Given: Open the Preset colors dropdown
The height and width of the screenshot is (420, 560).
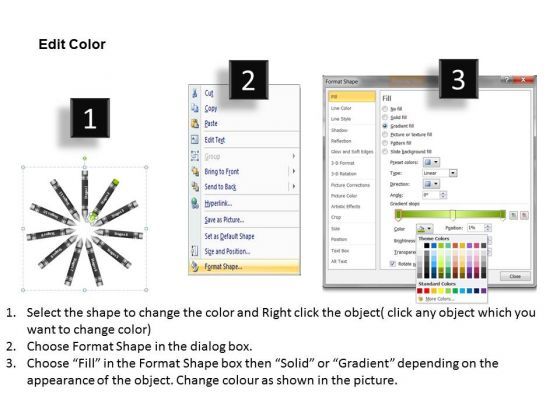Looking at the screenshot, I should point(431,162).
